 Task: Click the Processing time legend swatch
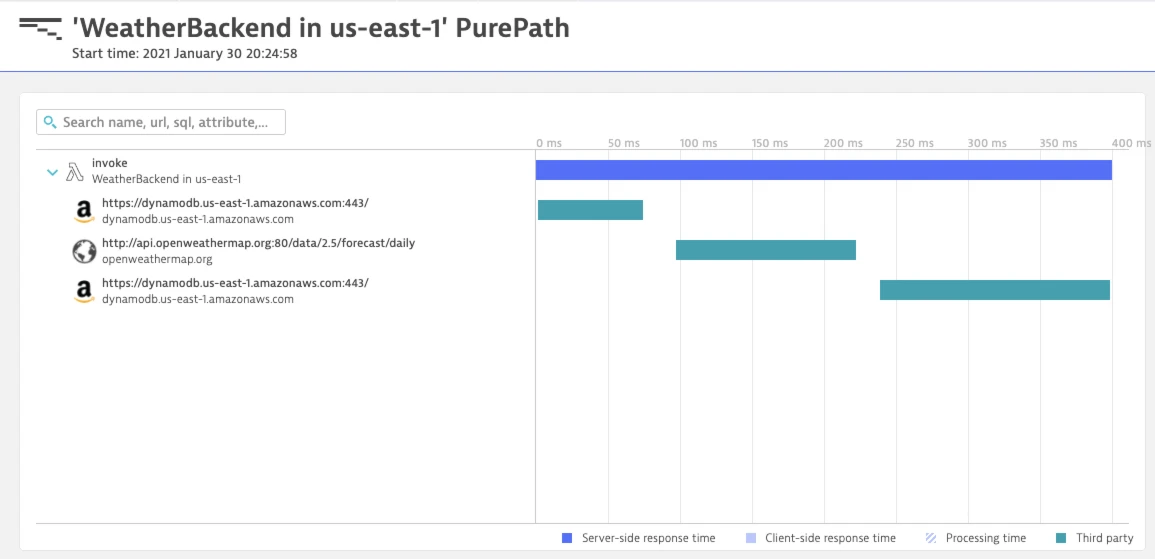tap(931, 538)
